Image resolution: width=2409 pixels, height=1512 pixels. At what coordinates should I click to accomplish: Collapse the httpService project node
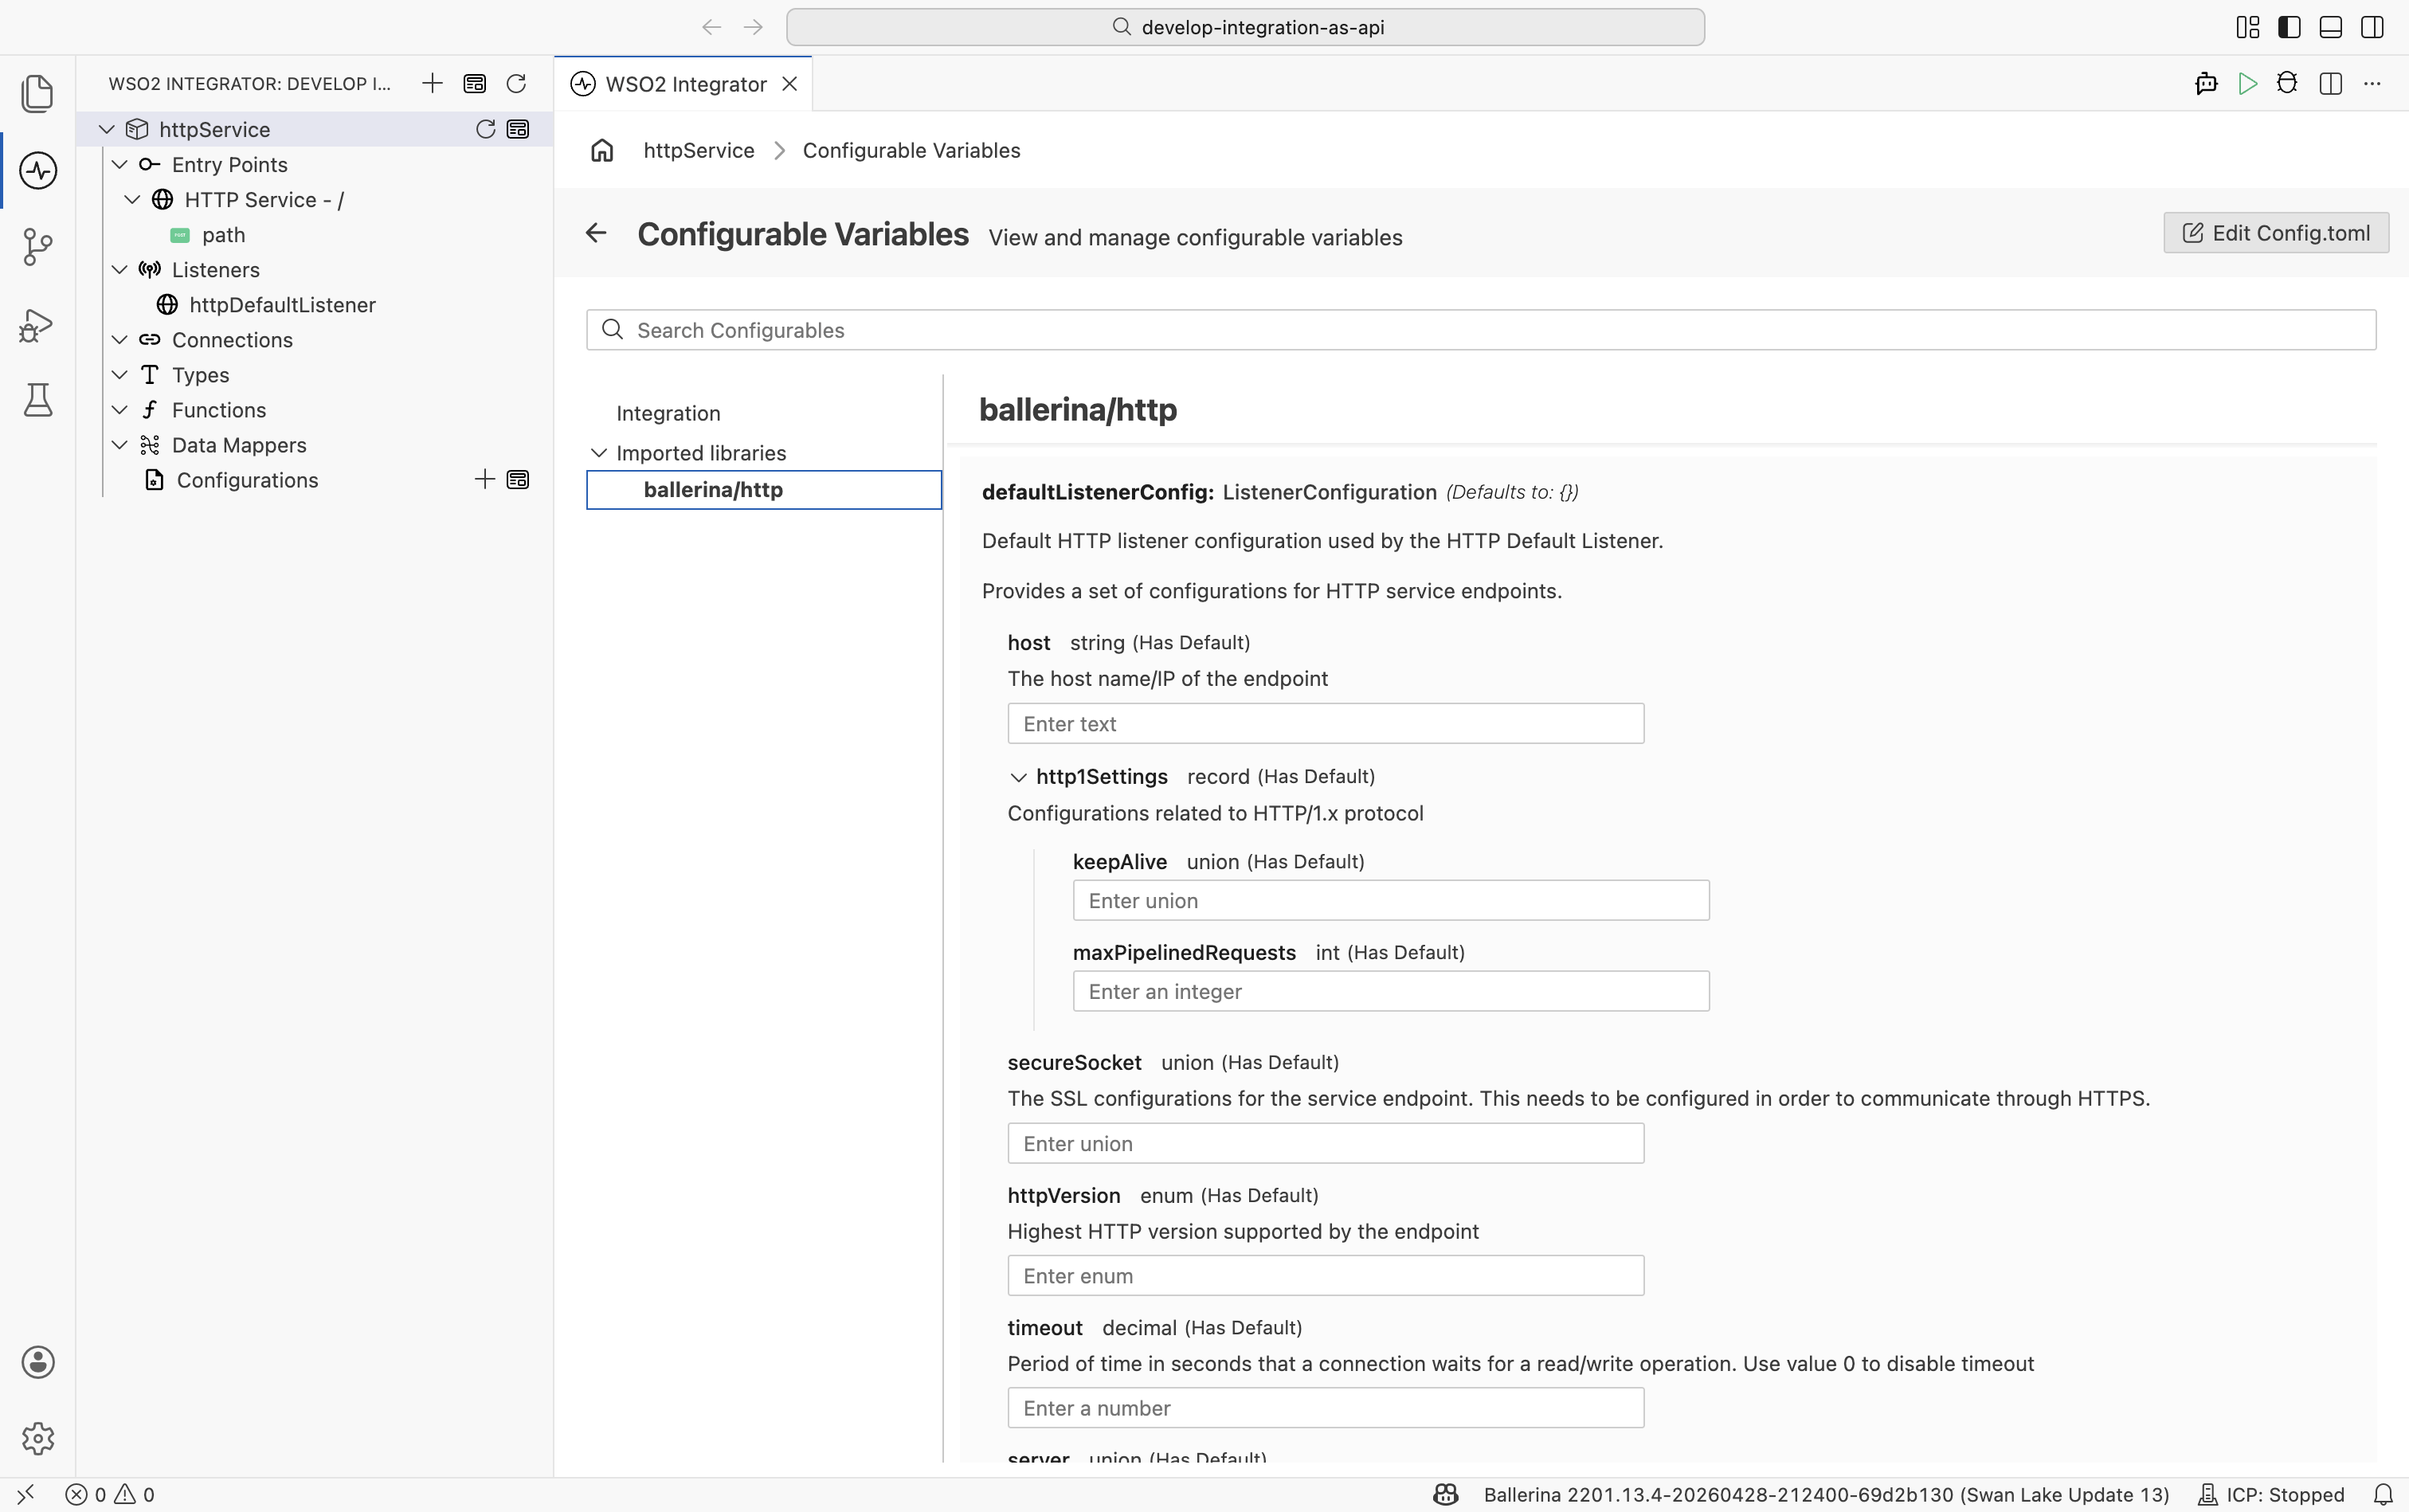107,129
